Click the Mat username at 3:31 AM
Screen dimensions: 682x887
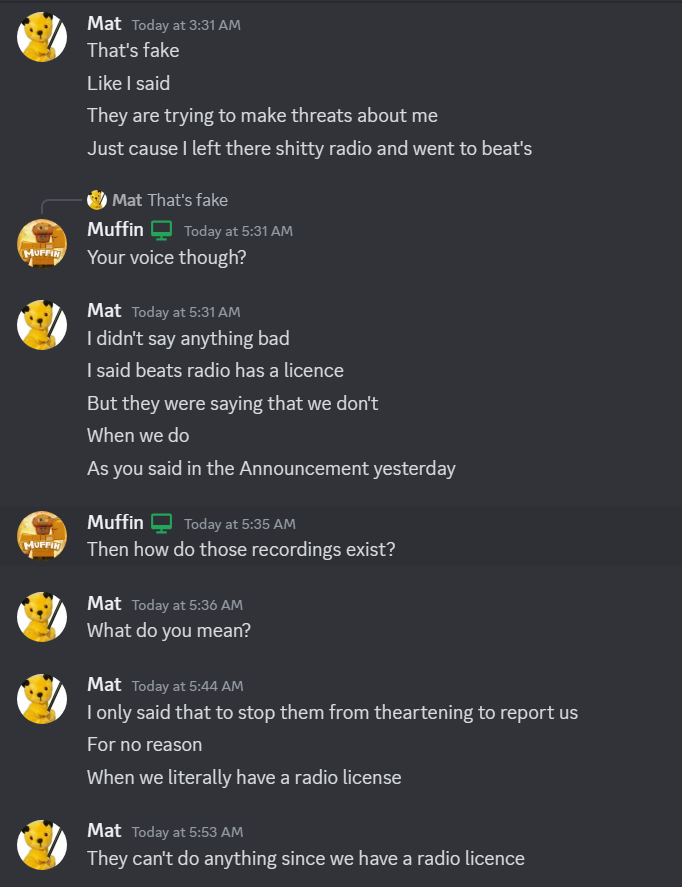click(104, 24)
